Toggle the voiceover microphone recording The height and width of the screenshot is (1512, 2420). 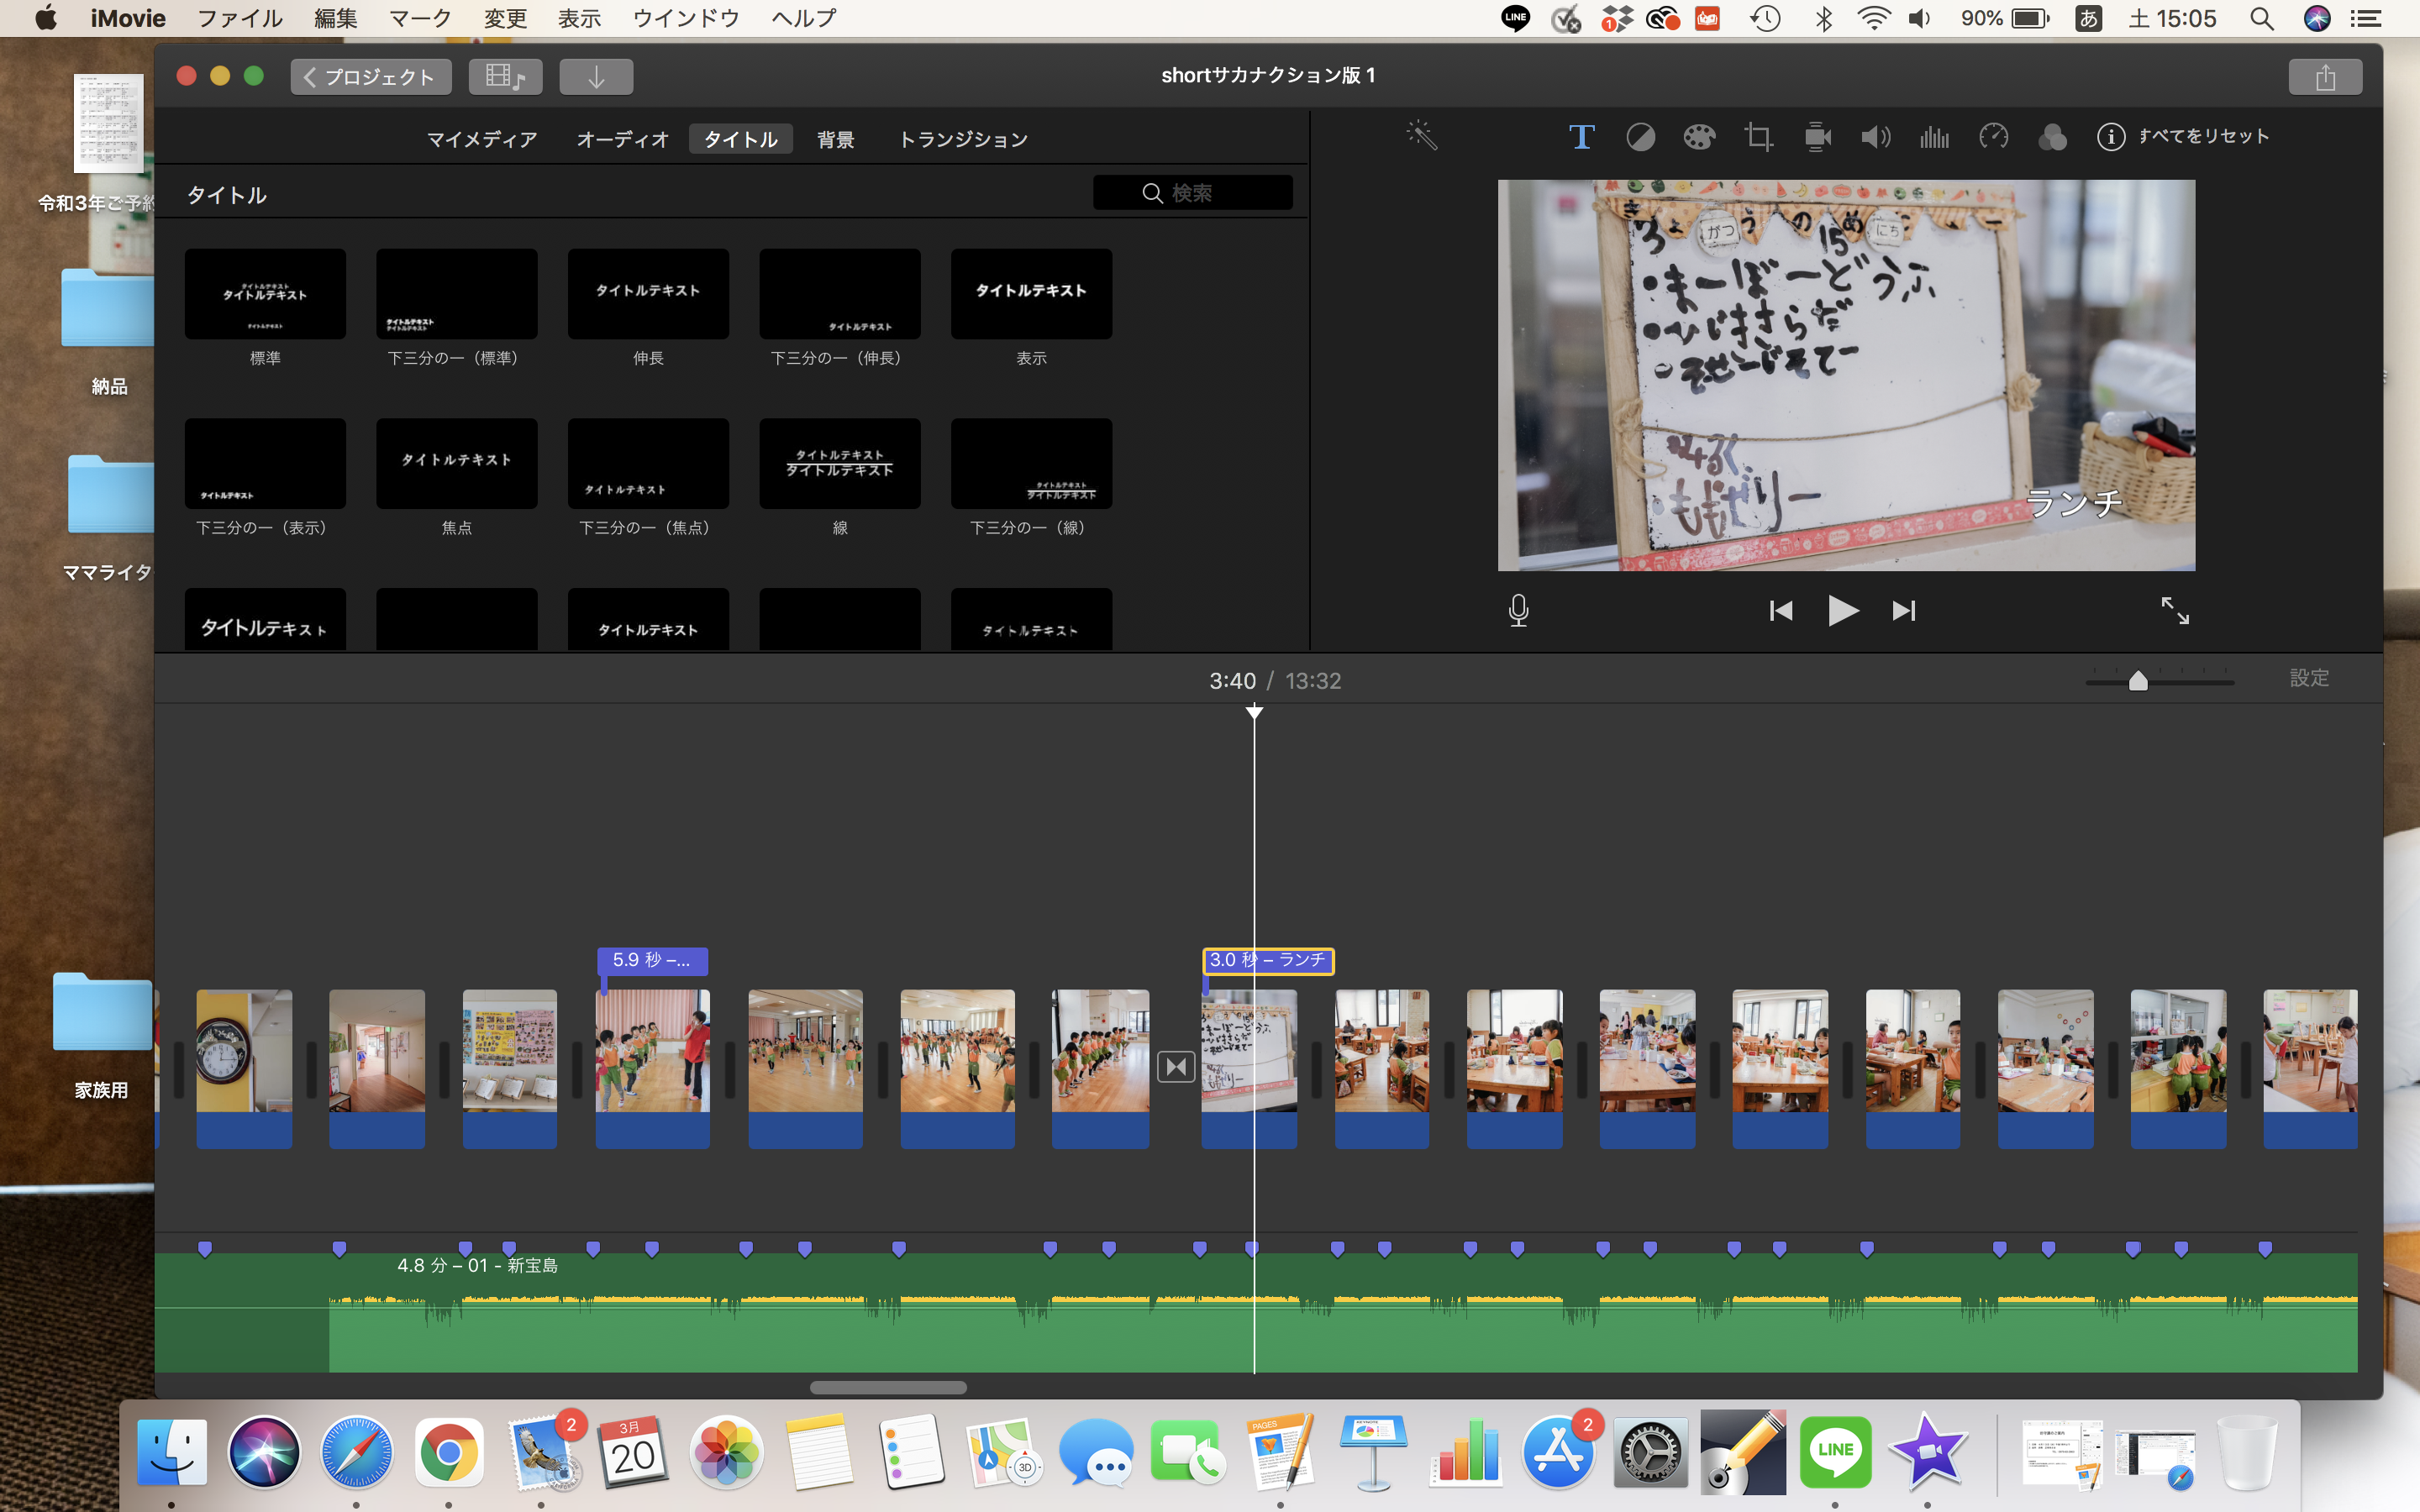tap(1518, 610)
